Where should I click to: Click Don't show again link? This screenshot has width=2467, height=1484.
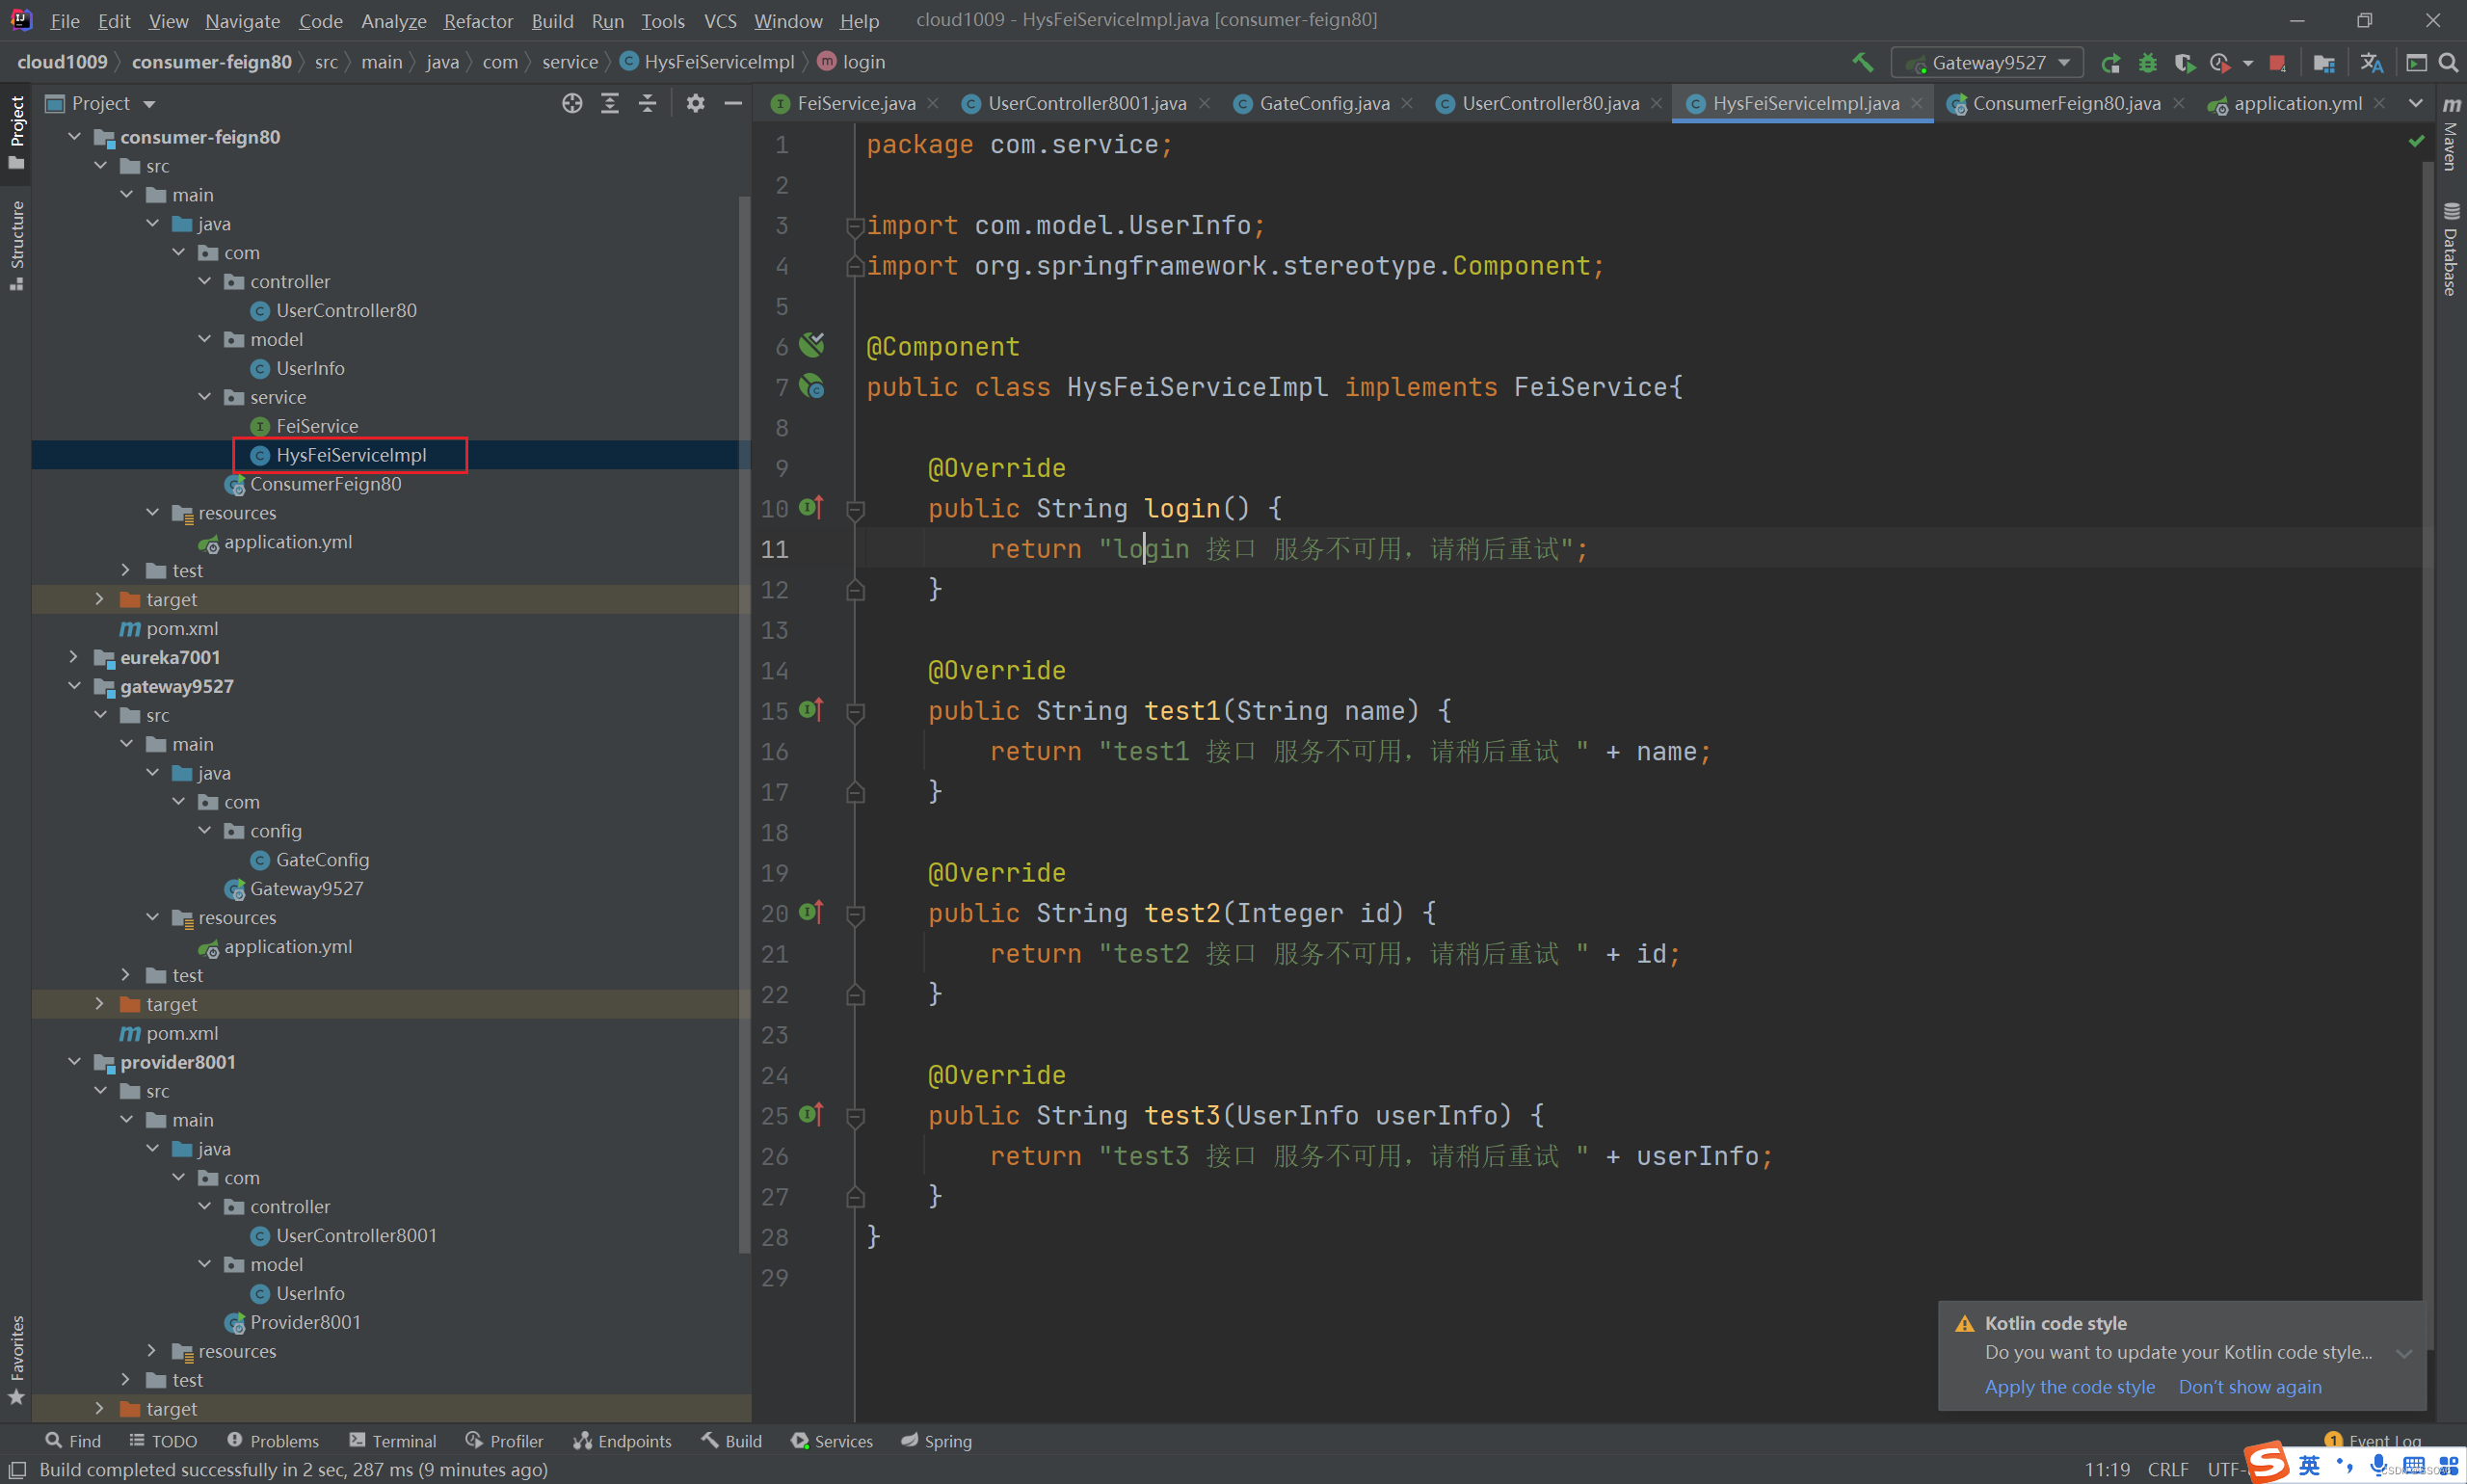2249,1387
